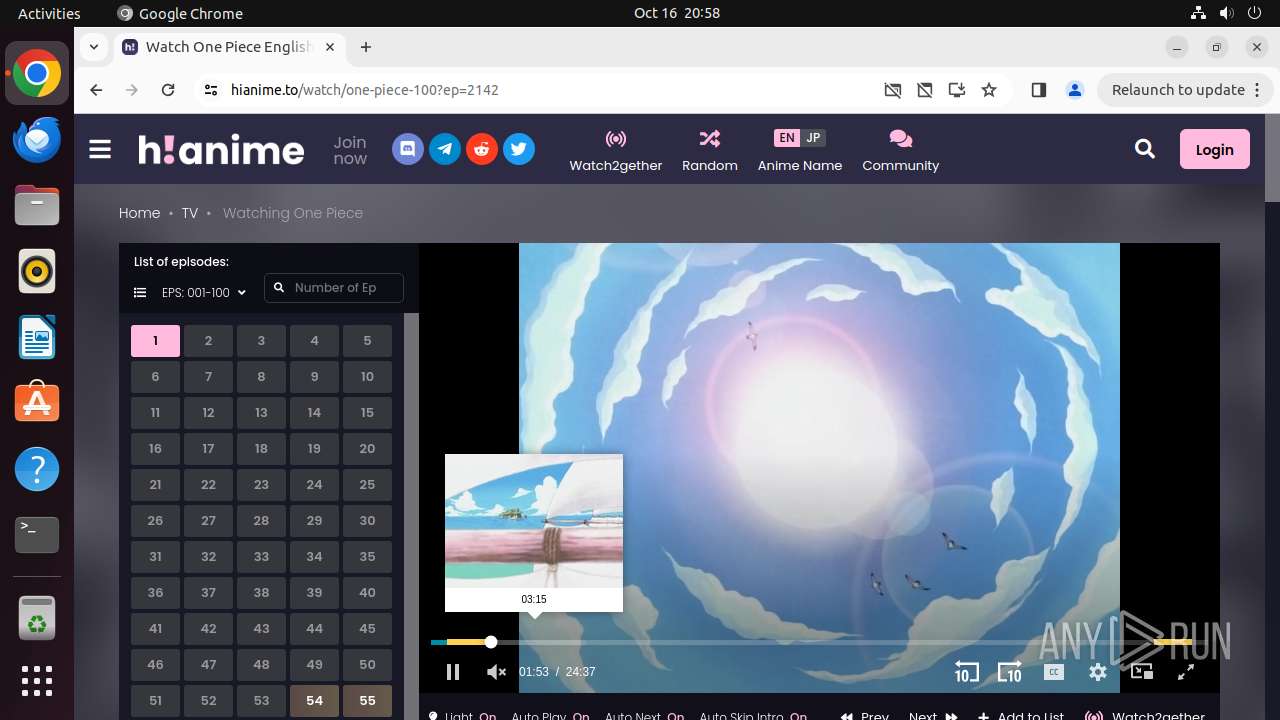Click in the Number of Ep search field
The height and width of the screenshot is (720, 1280).
click(x=334, y=288)
